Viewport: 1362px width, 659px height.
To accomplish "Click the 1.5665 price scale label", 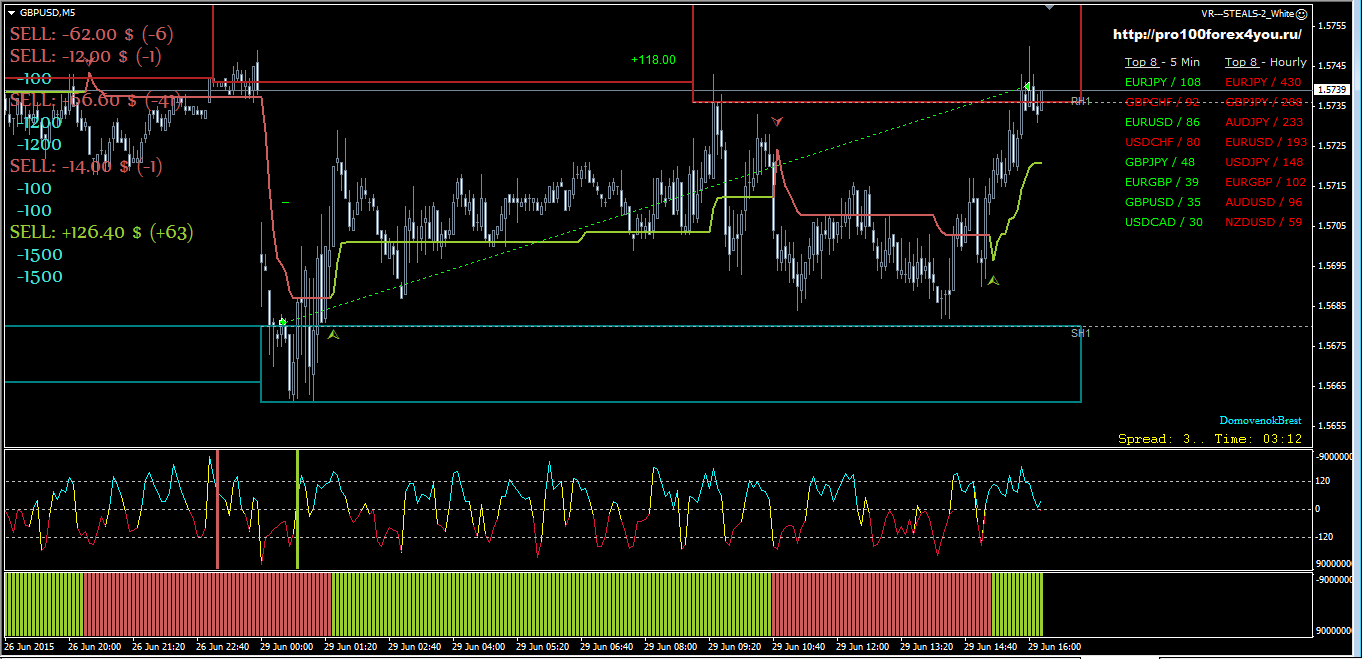I will coord(1333,385).
